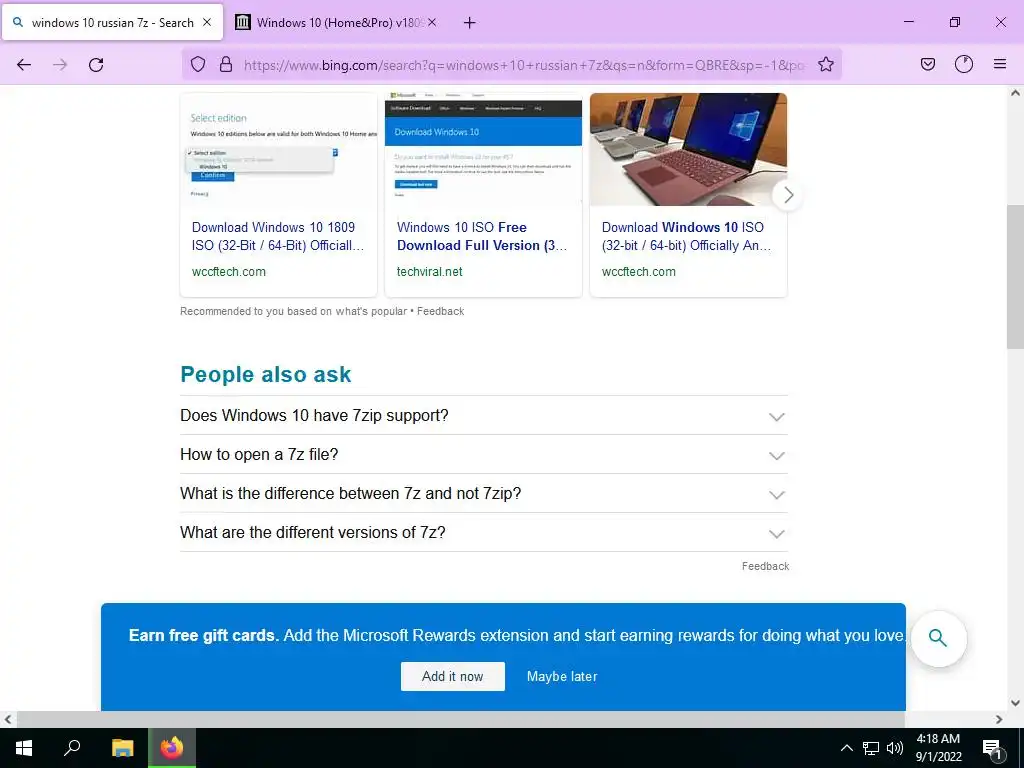Open 'Windows 10 ISO Free Download Full Version'
This screenshot has width=1024, height=768.
pyautogui.click(x=482, y=236)
